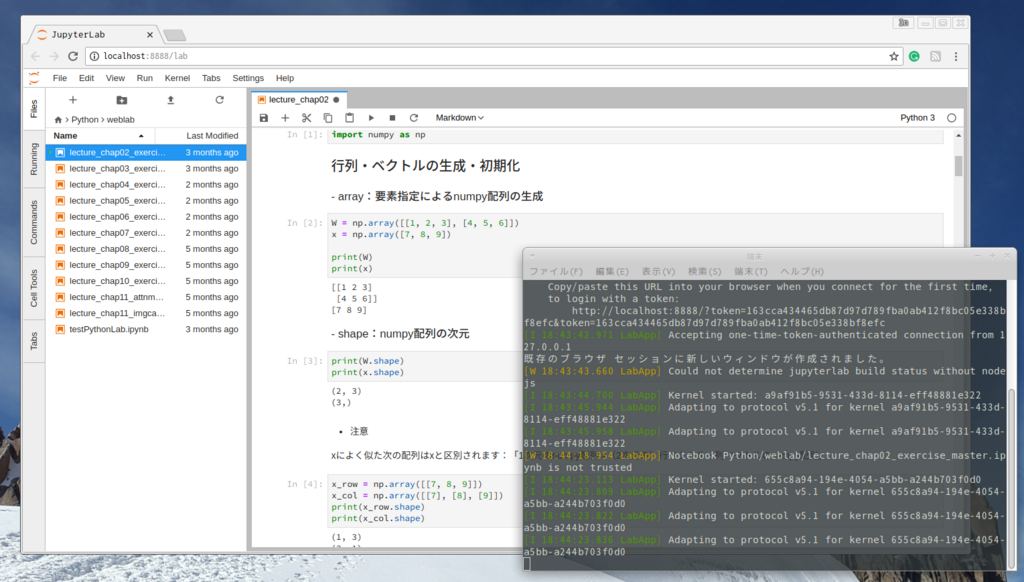The image size is (1024, 582).
Task: Open the Edit menu
Action: [x=86, y=78]
